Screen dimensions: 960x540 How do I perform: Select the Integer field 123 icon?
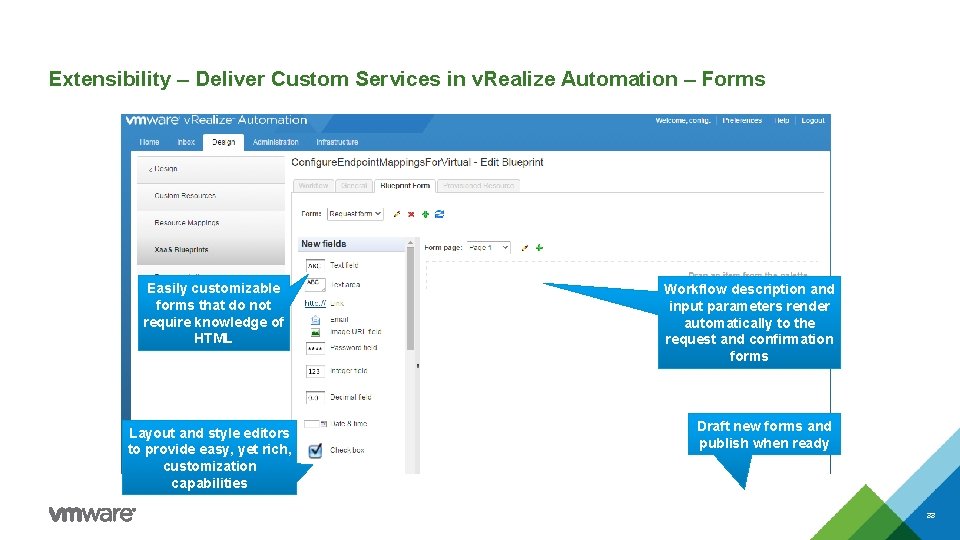pyautogui.click(x=315, y=371)
